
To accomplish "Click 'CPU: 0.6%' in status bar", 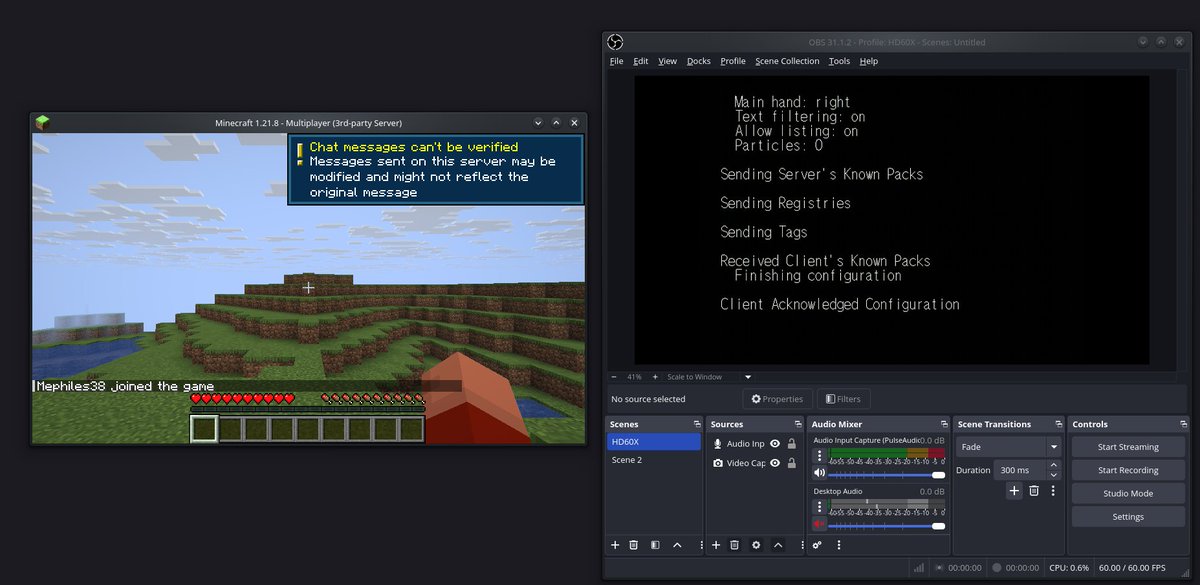I will 1069,568.
